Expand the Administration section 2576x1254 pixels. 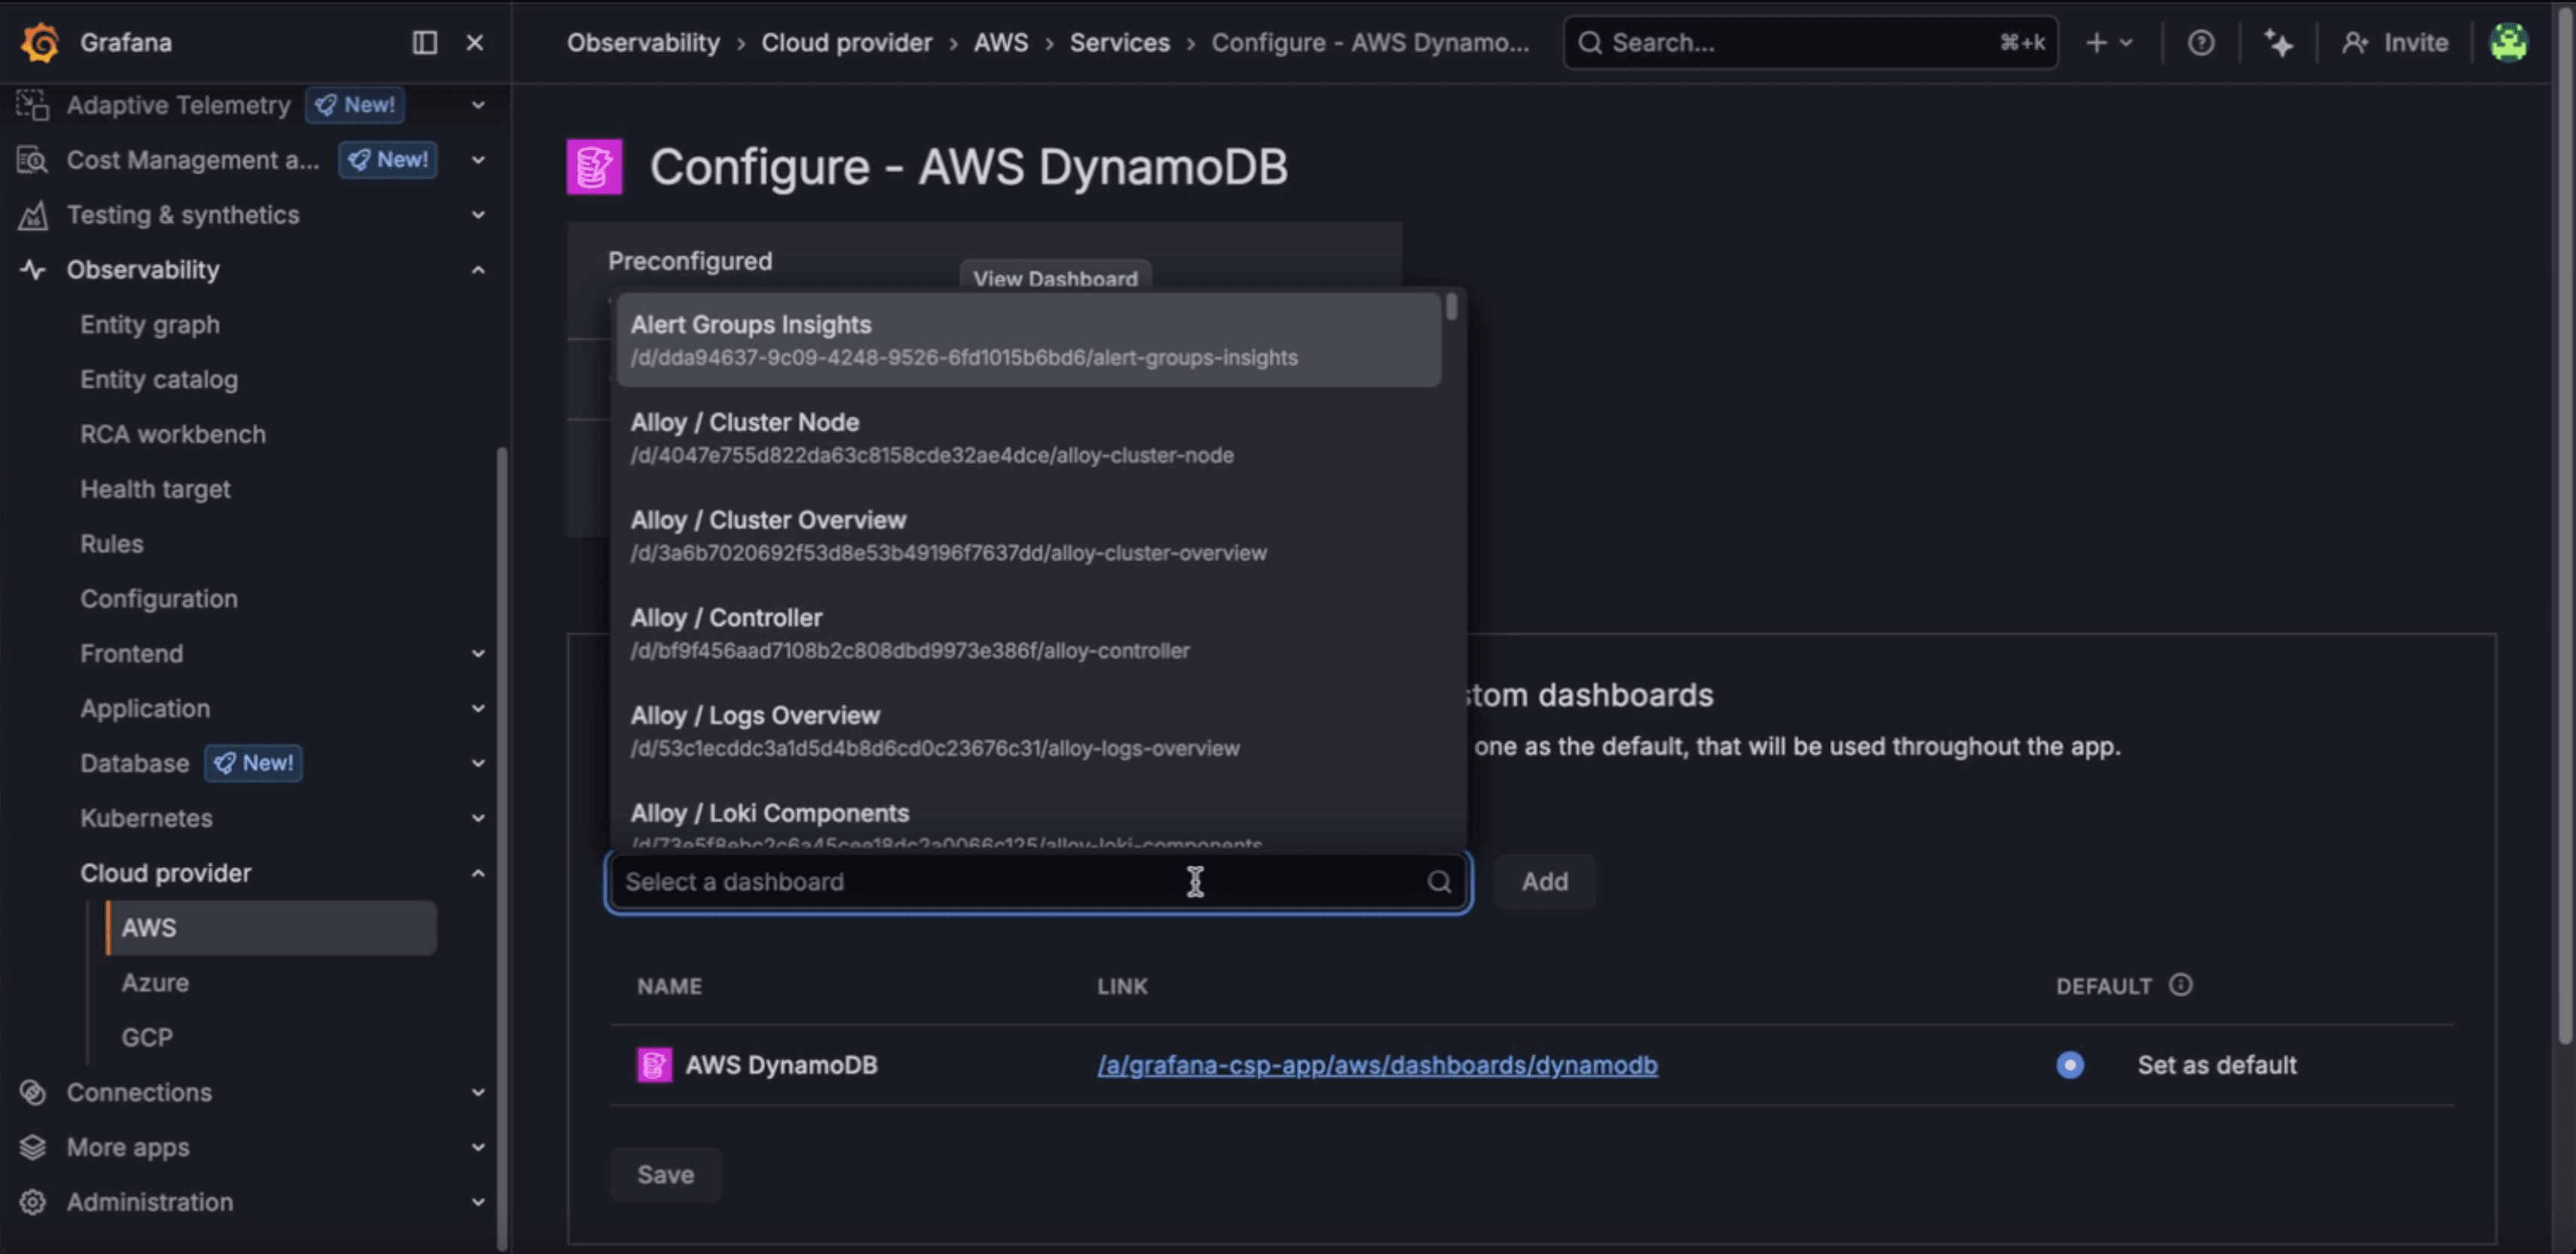[478, 1202]
